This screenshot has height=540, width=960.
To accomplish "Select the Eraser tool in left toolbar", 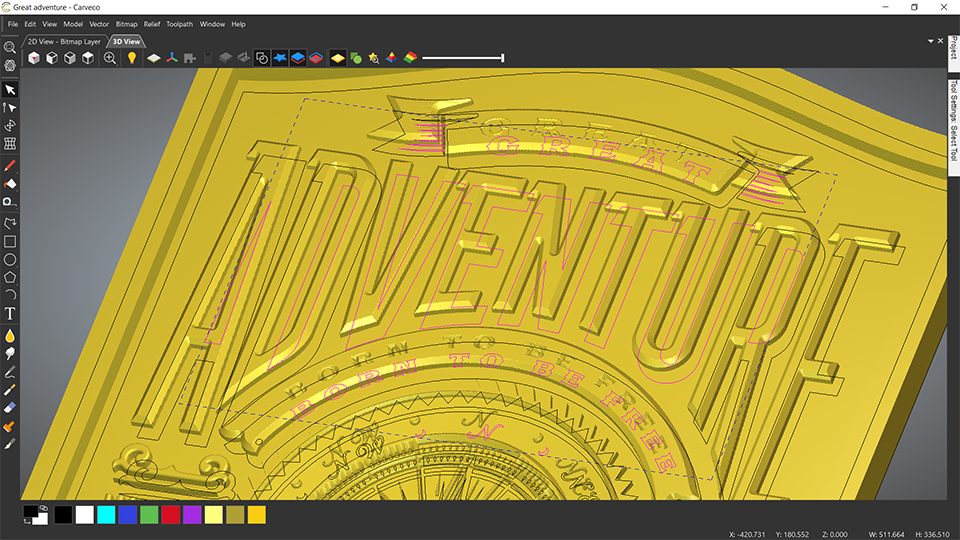I will click(10, 407).
